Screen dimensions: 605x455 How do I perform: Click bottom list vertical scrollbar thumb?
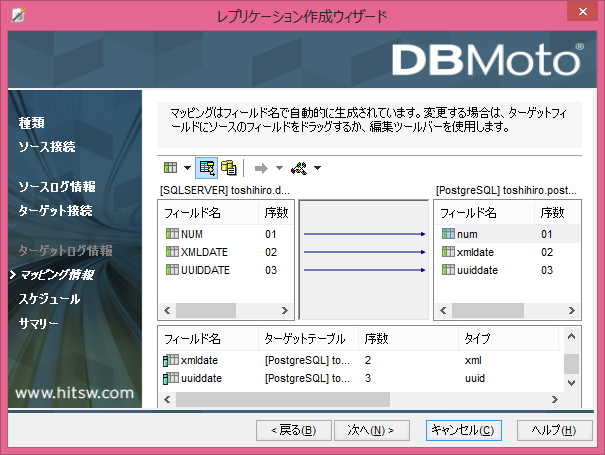click(571, 364)
